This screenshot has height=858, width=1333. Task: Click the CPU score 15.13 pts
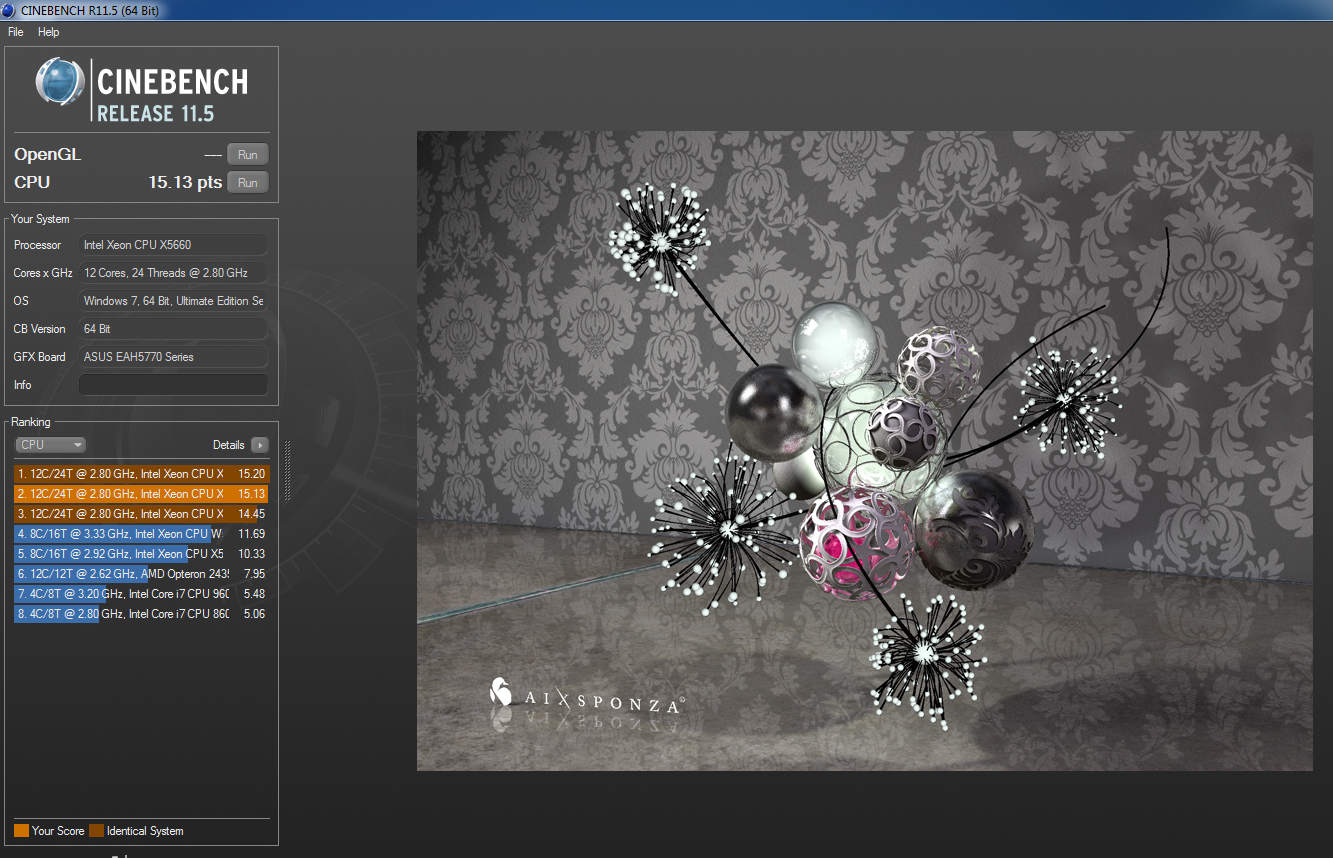185,183
